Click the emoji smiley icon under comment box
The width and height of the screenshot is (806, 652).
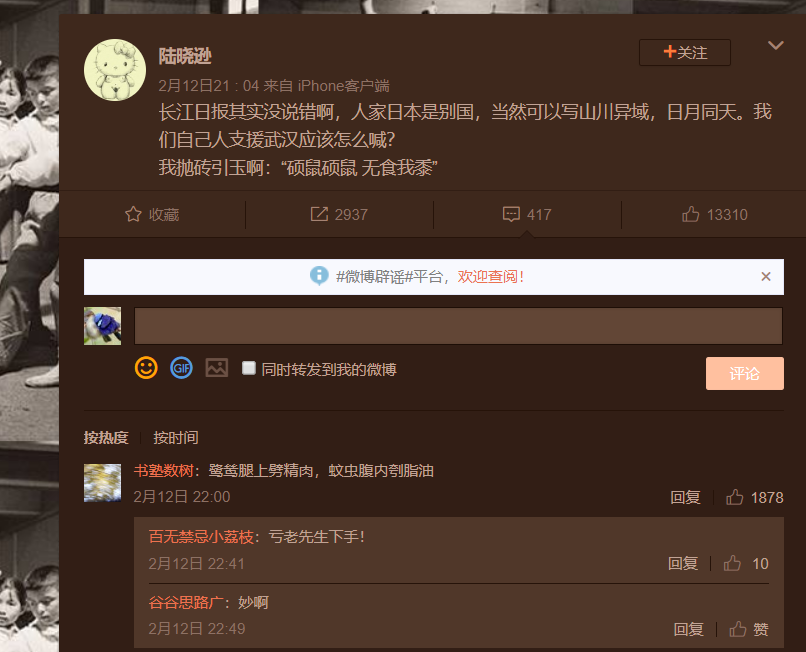(x=146, y=368)
